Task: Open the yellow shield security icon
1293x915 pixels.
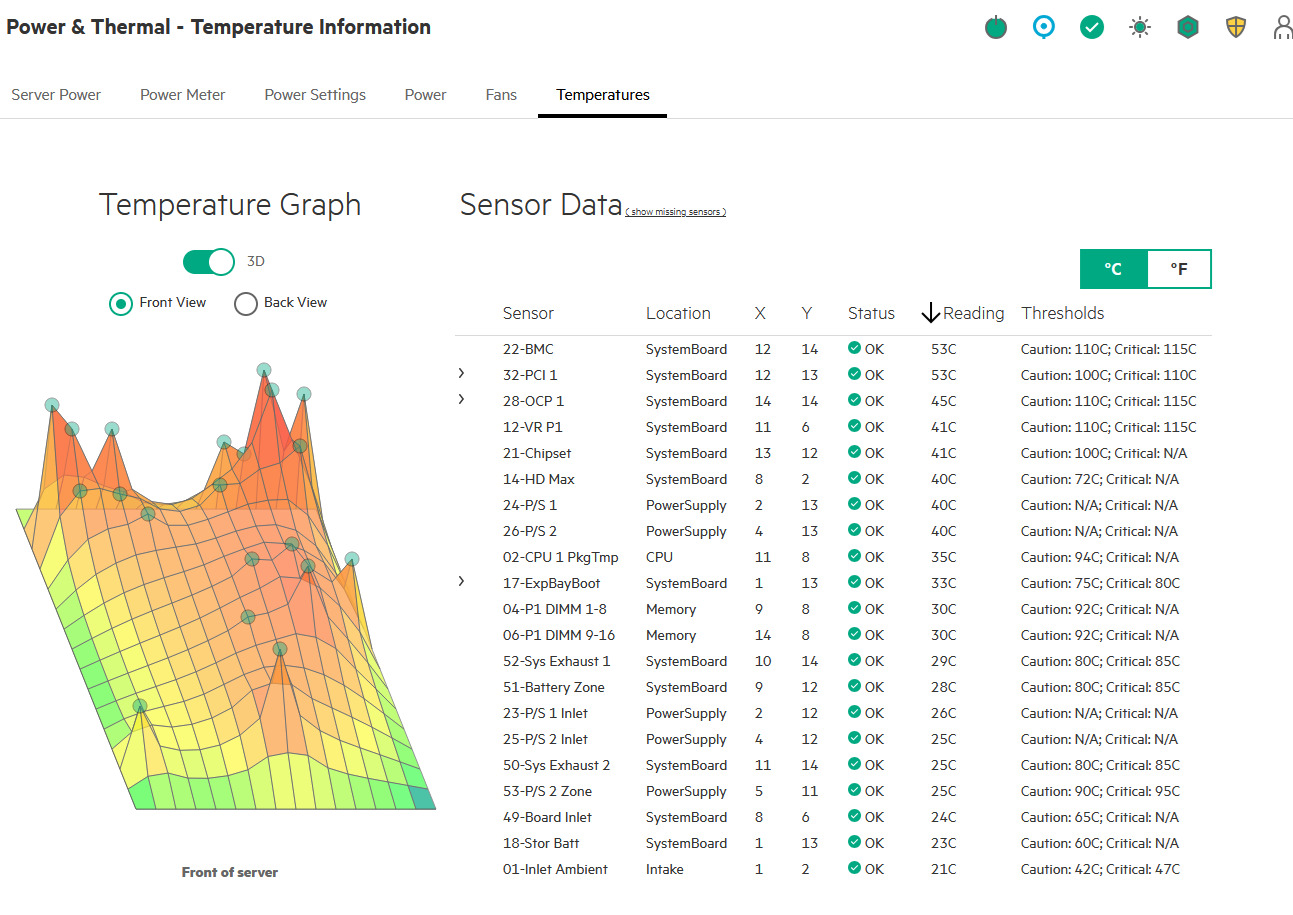Action: 1236,28
